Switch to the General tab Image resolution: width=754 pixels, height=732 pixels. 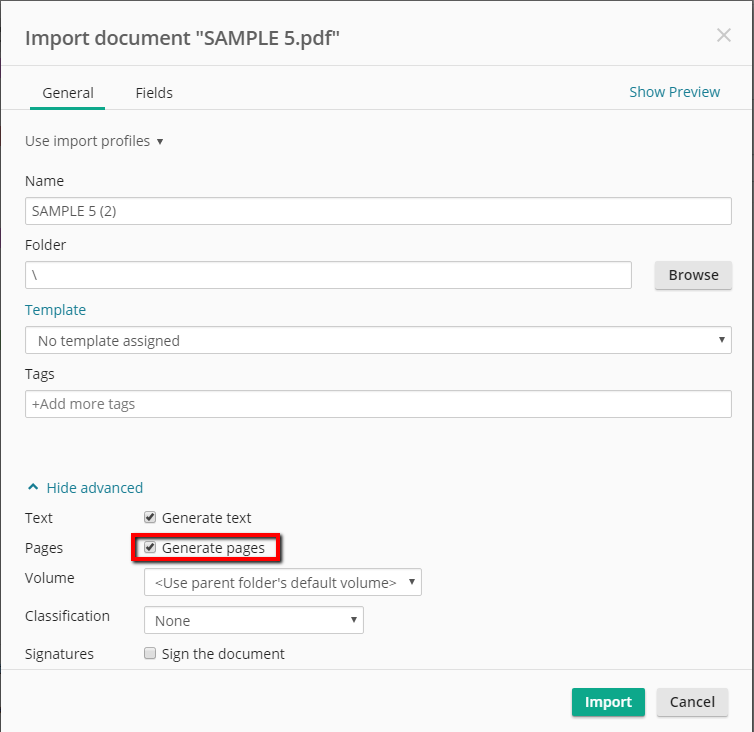click(x=68, y=93)
